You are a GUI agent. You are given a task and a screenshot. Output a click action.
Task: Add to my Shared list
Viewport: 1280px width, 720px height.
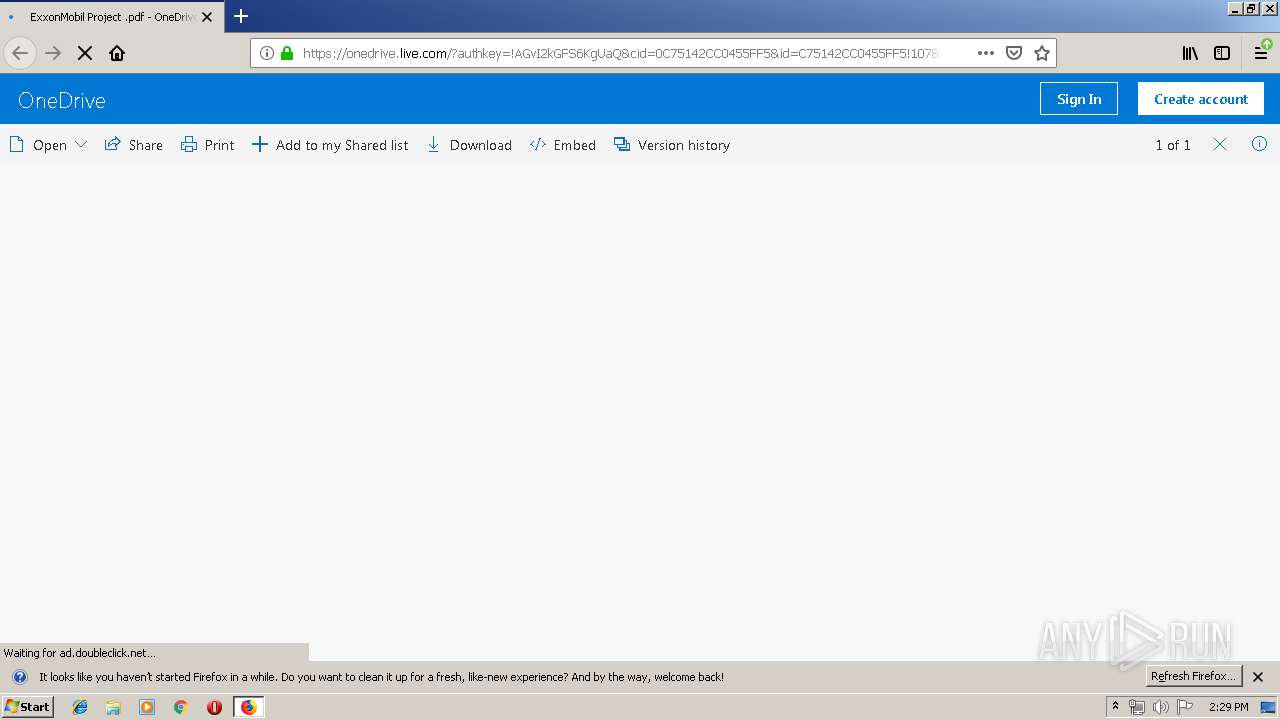point(330,145)
